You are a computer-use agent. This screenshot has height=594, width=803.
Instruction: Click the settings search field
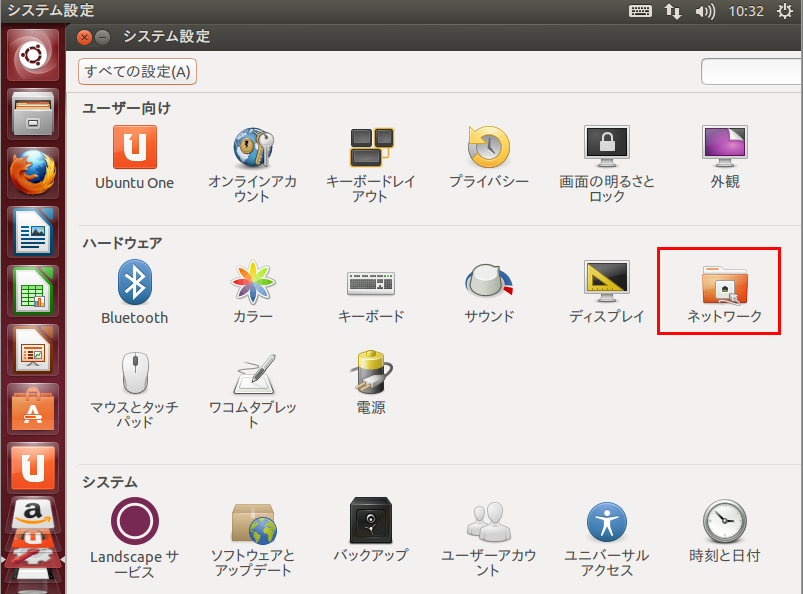click(751, 71)
